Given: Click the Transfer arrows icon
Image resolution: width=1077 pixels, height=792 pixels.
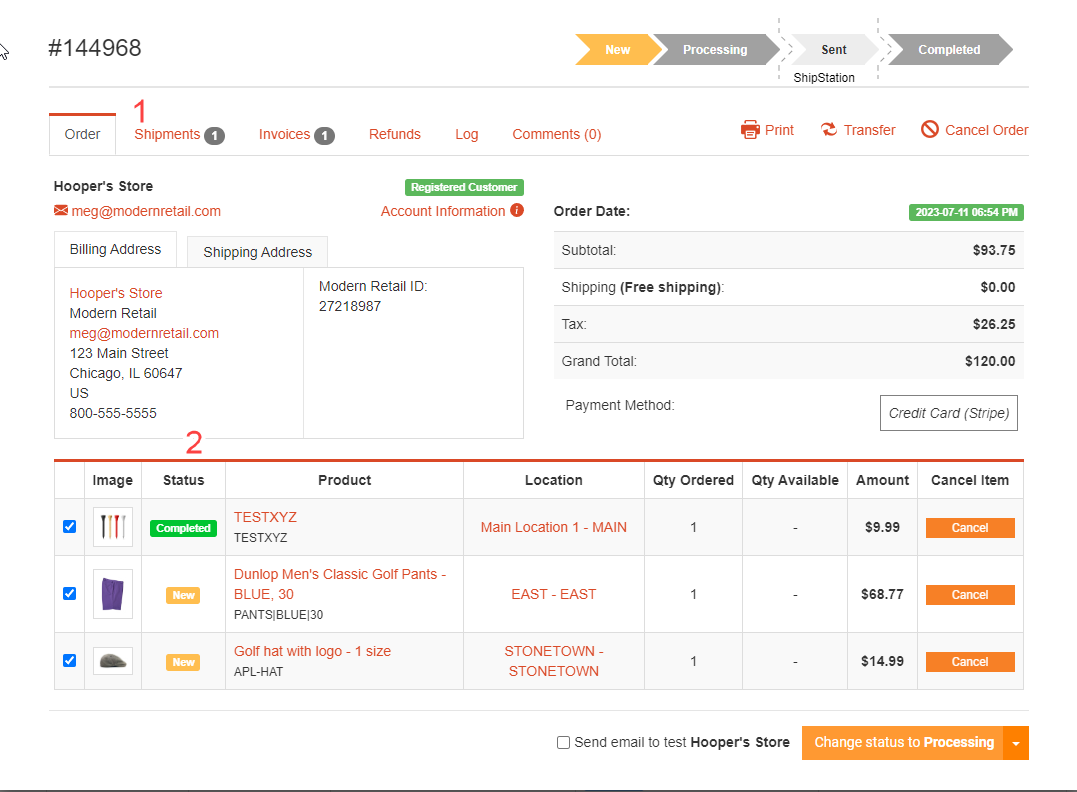Looking at the screenshot, I should 829,129.
